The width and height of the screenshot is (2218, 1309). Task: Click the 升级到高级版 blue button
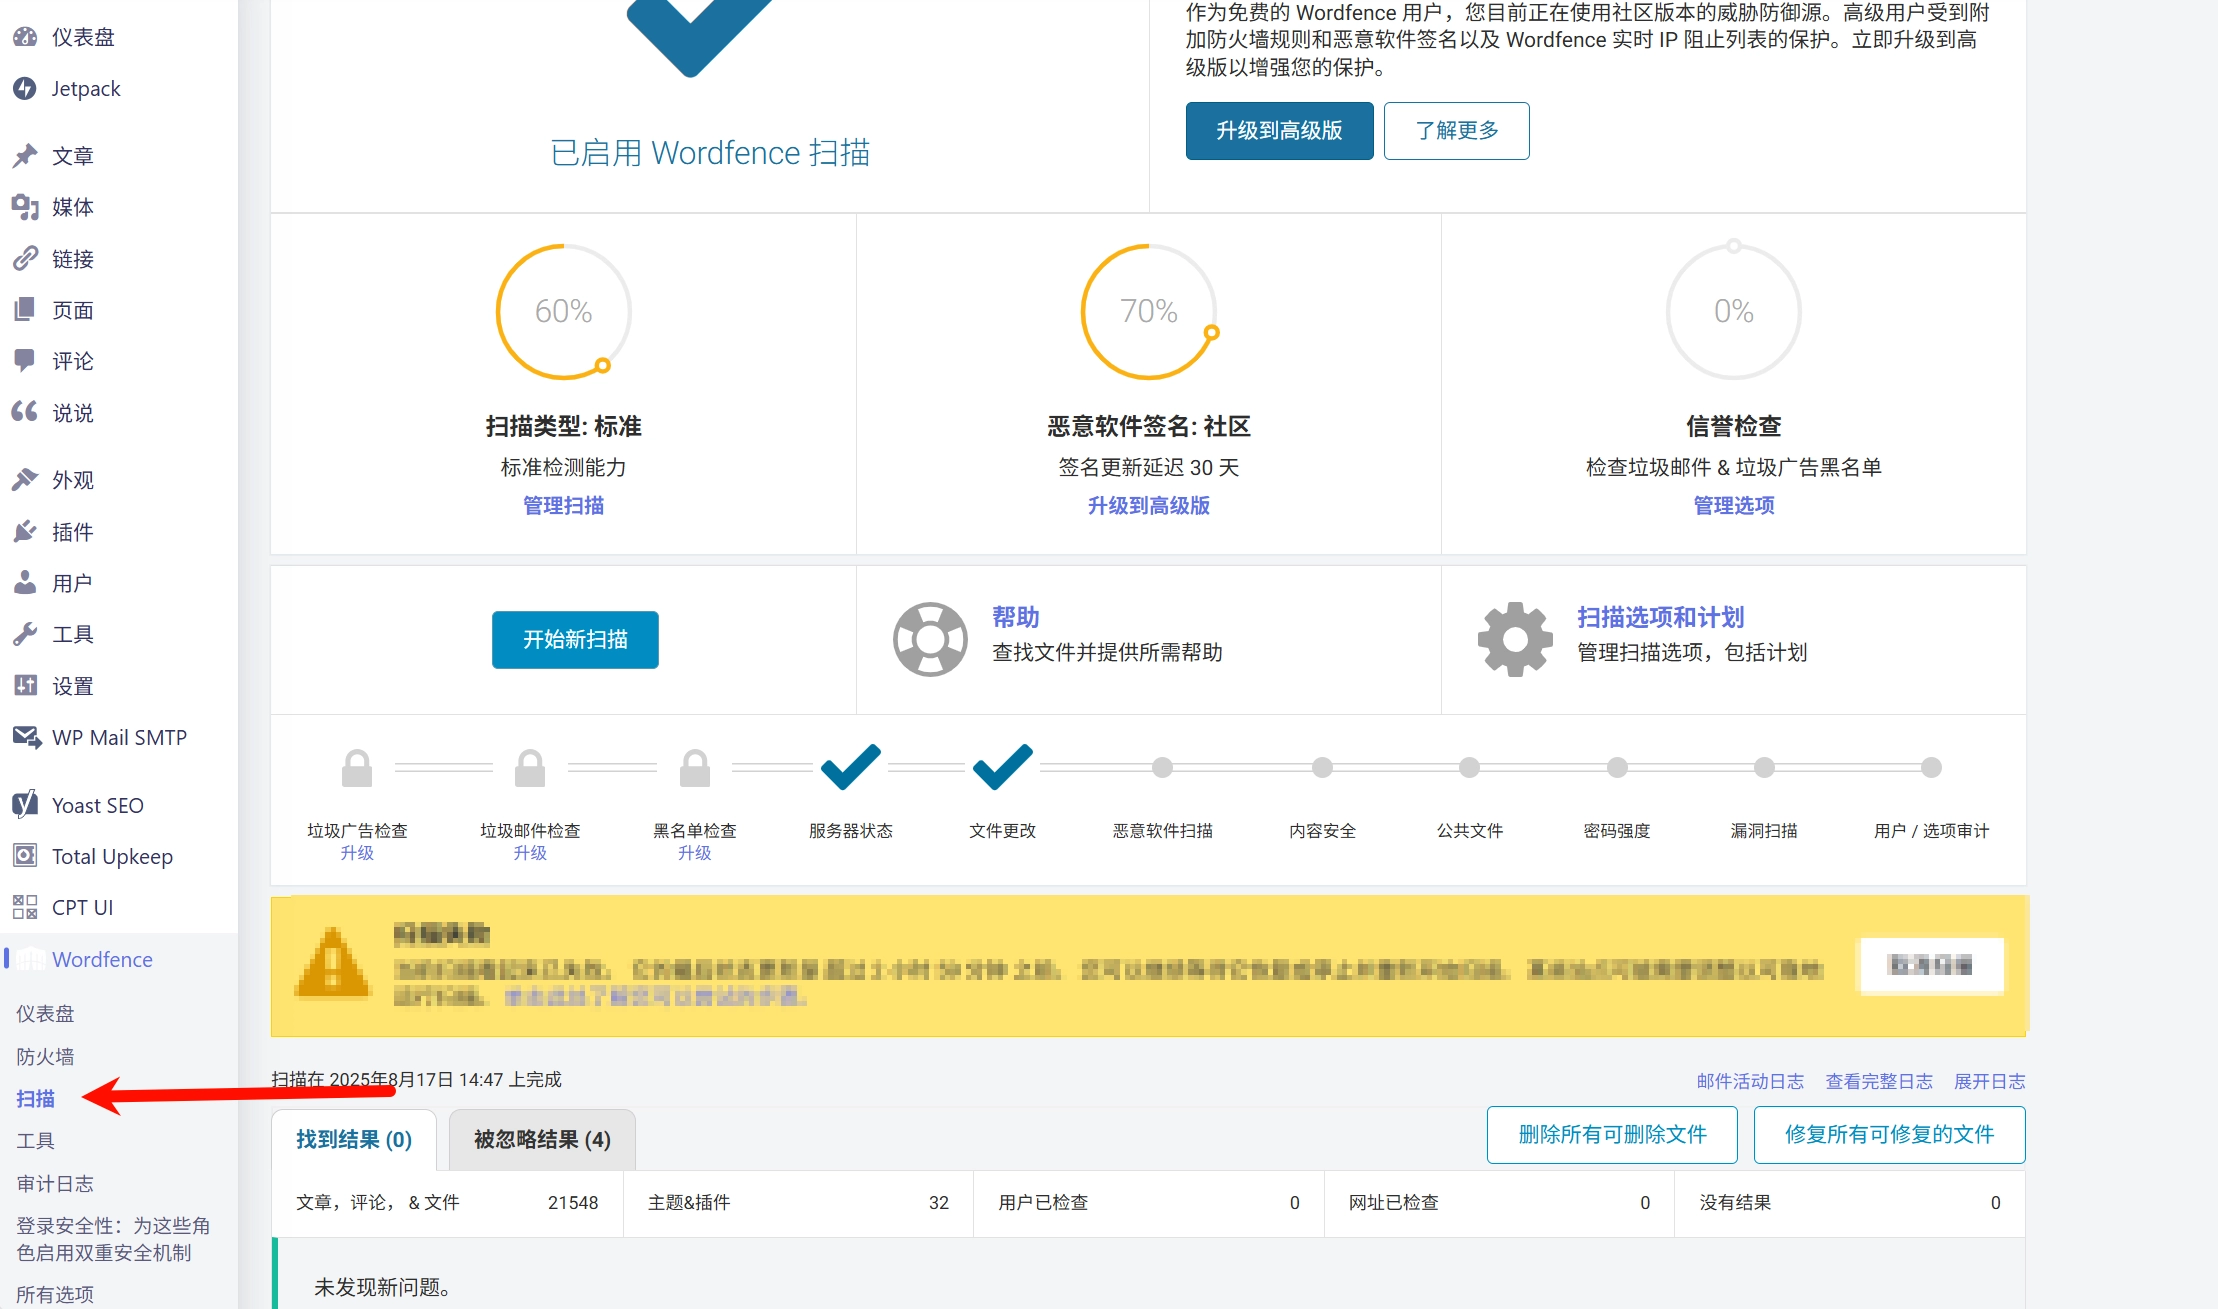1279,130
